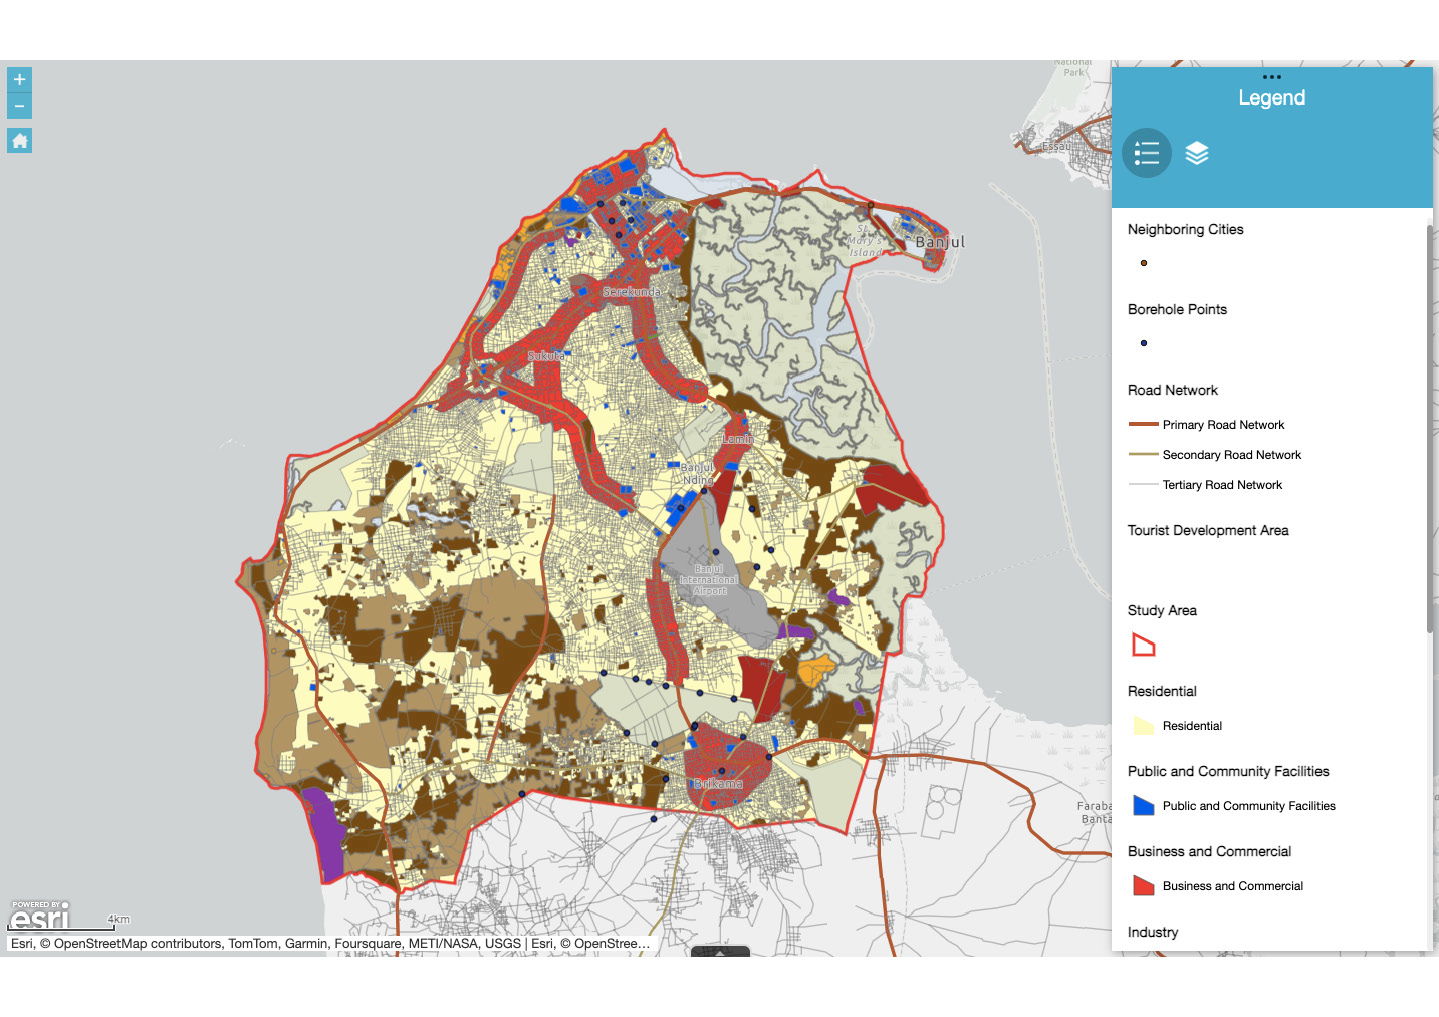Click the Powered by Esri logo

pos(38,916)
